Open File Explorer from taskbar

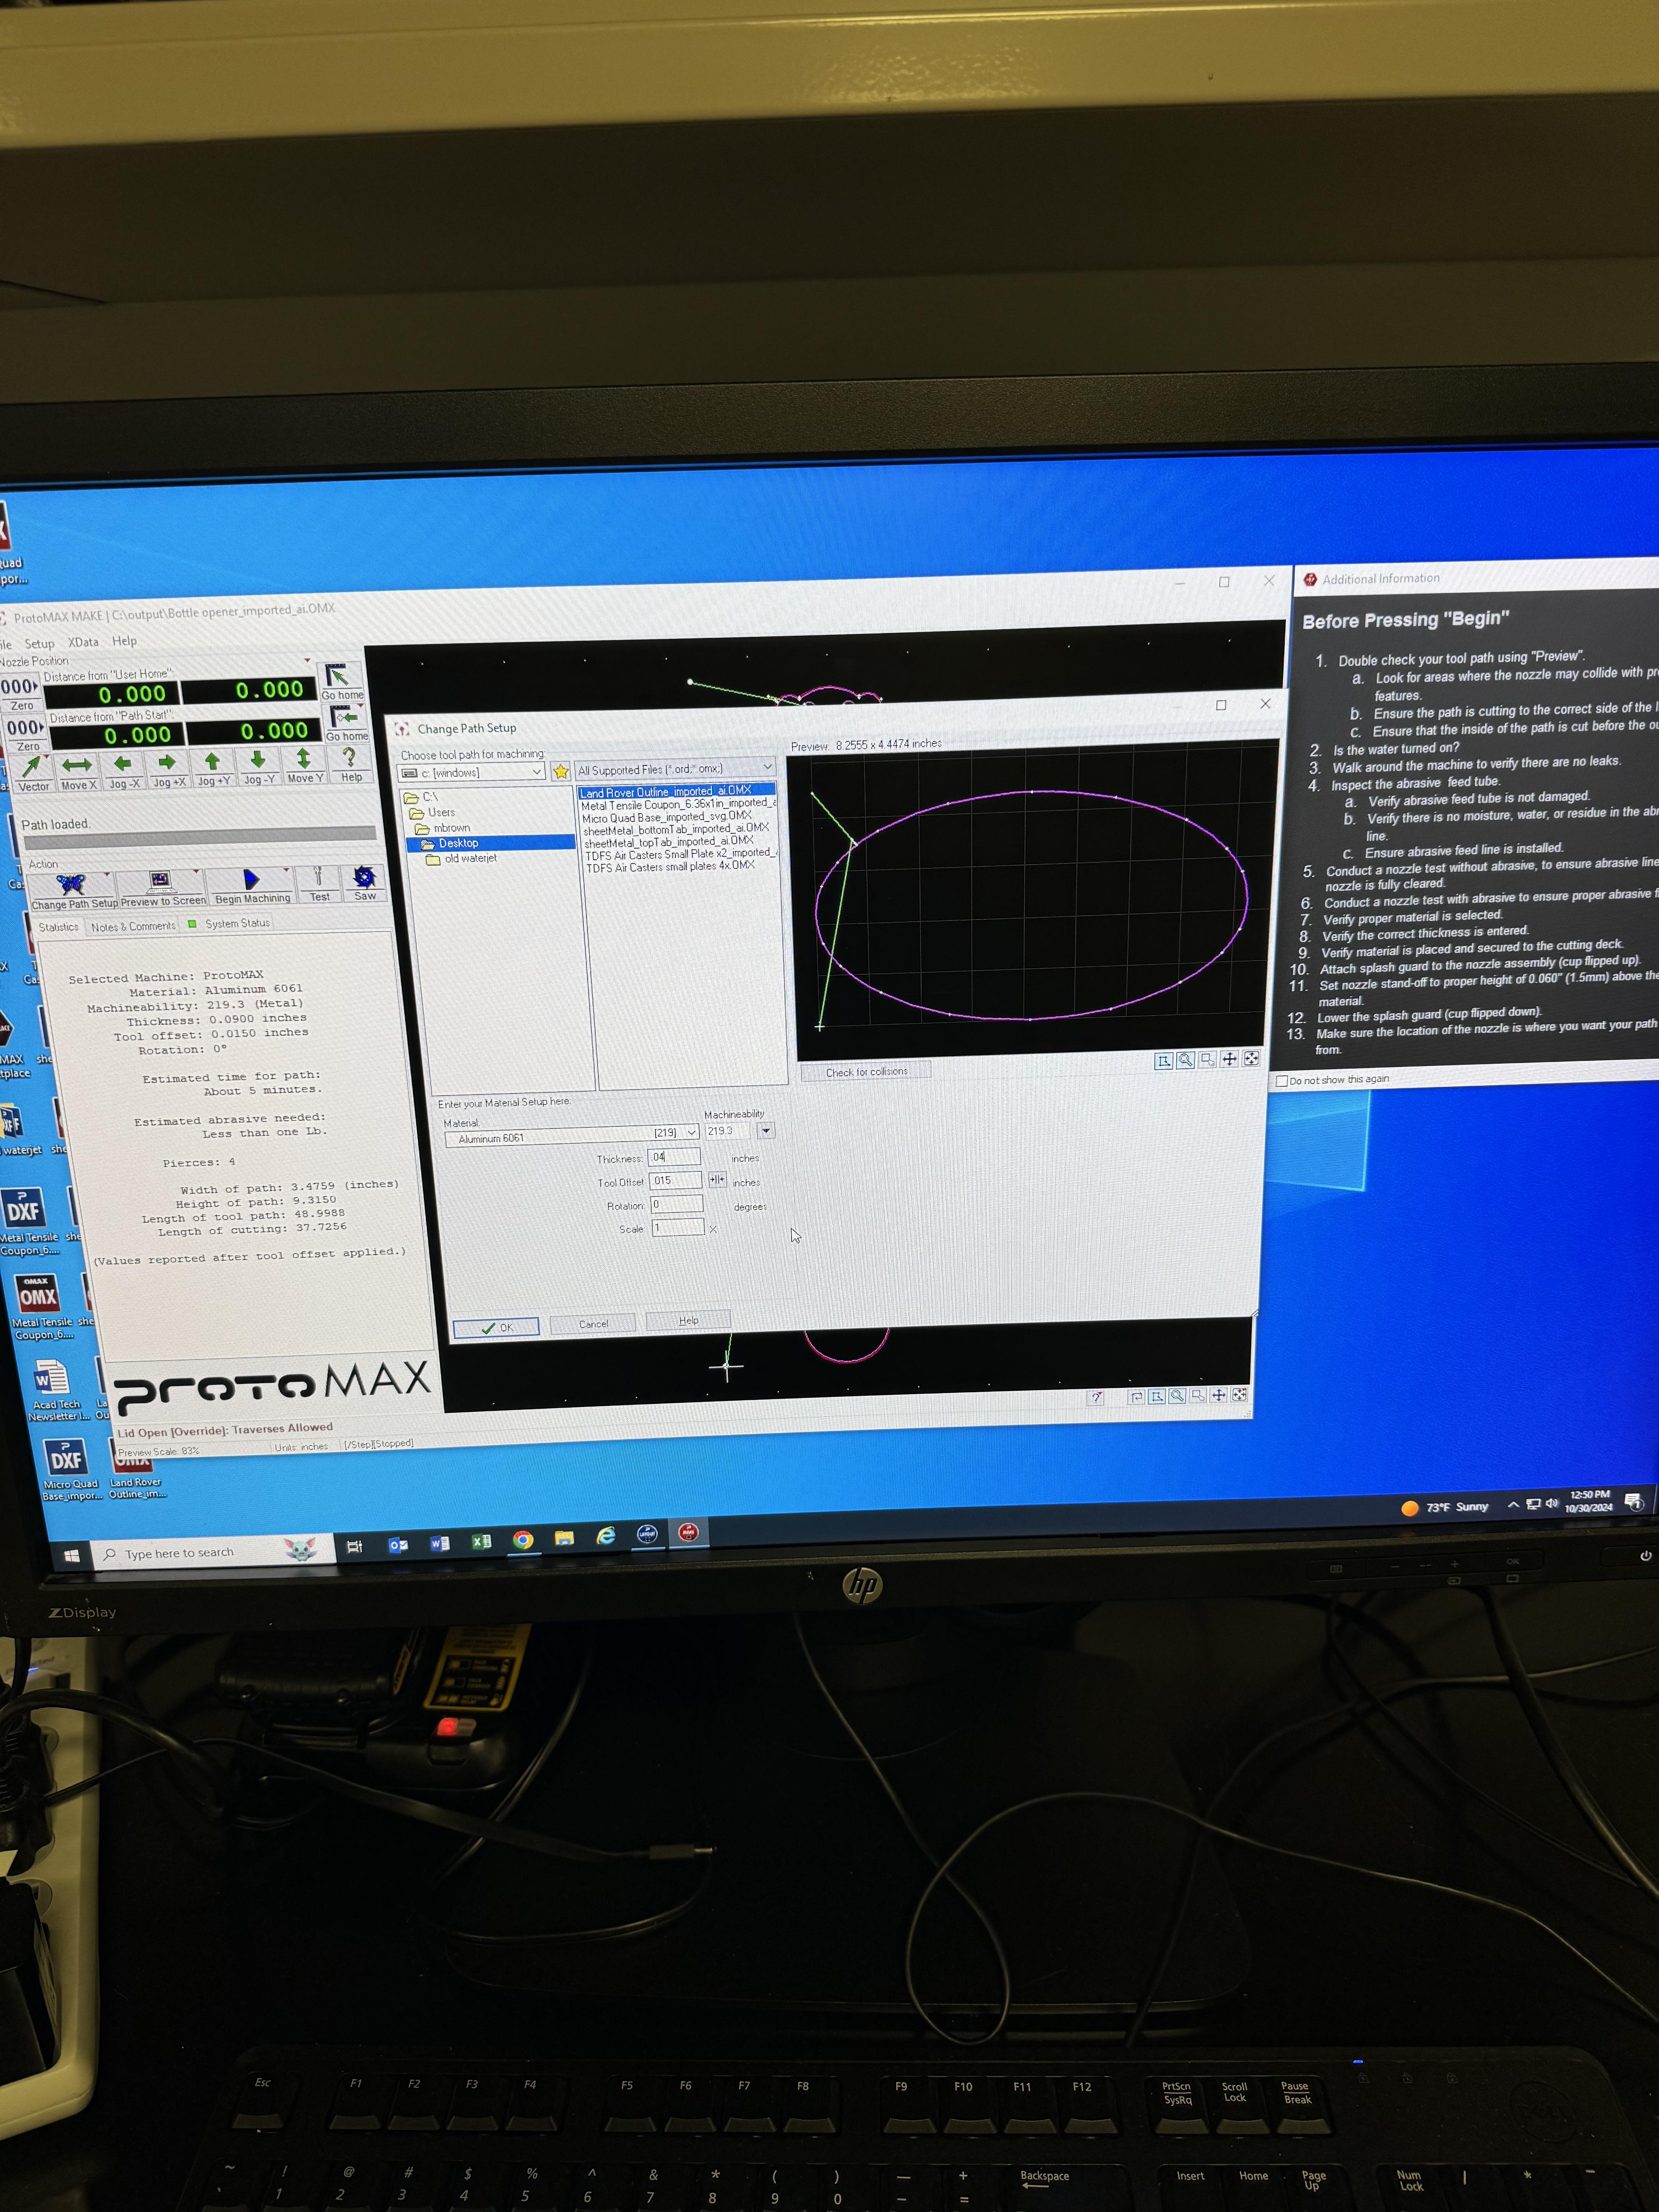(x=564, y=1538)
